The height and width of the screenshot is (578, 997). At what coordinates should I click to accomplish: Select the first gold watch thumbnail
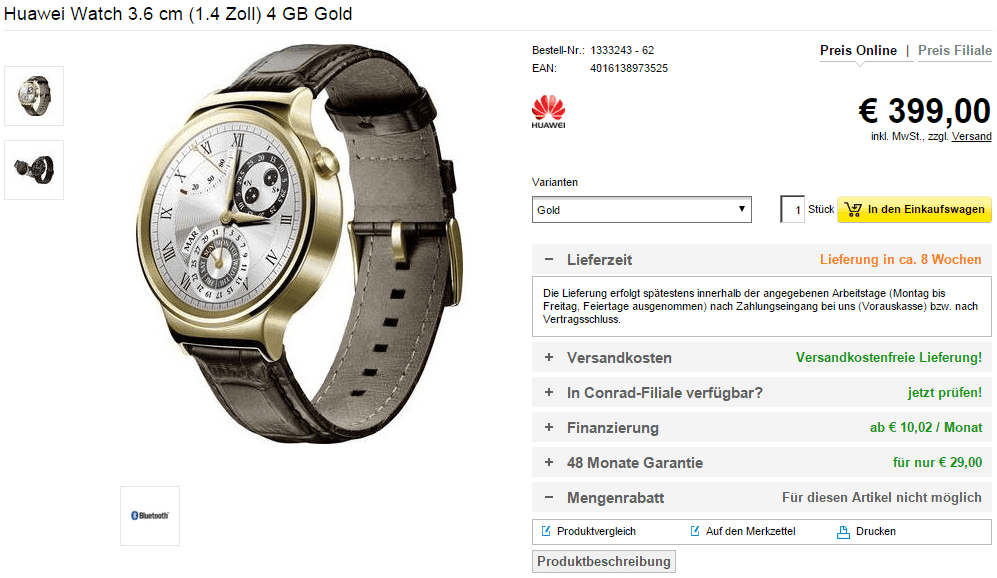34,96
